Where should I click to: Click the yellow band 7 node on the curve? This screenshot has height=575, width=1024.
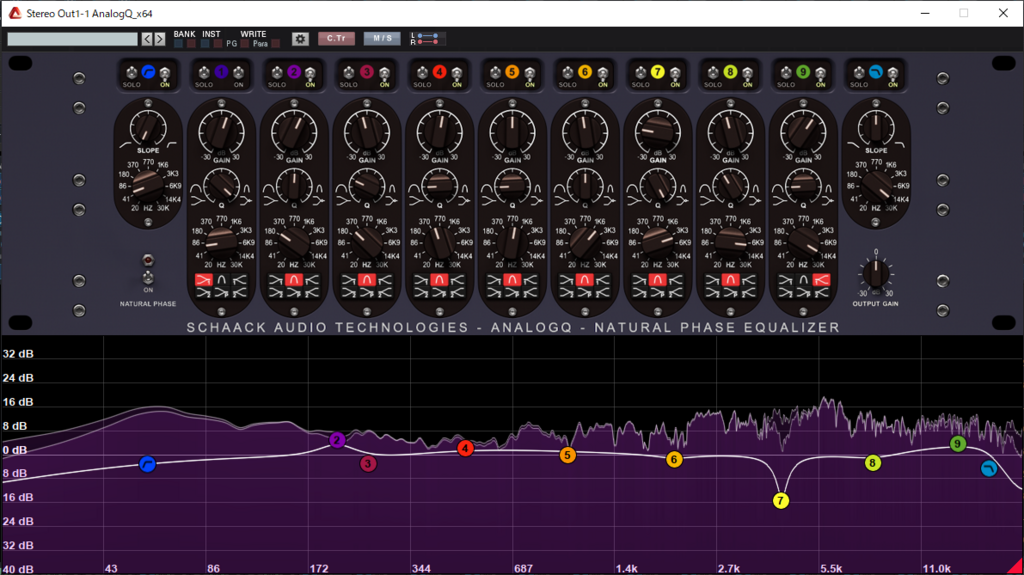click(781, 501)
